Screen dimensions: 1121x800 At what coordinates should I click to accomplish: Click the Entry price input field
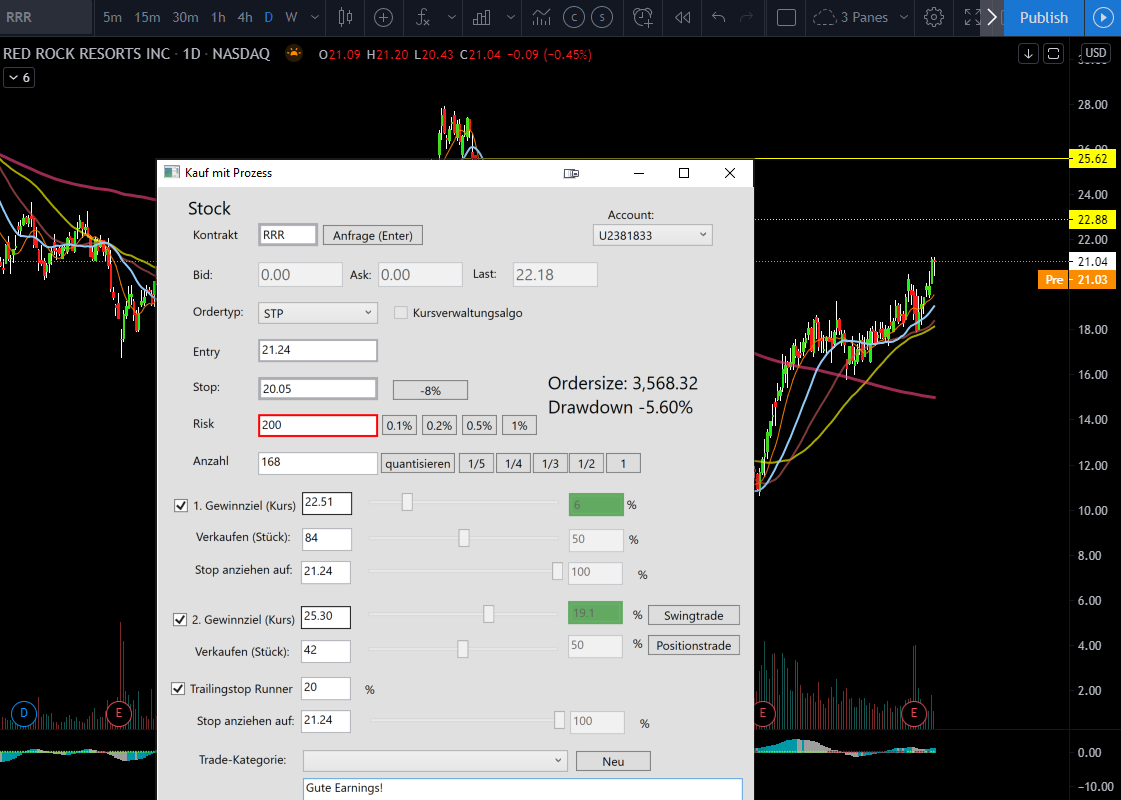click(x=317, y=350)
